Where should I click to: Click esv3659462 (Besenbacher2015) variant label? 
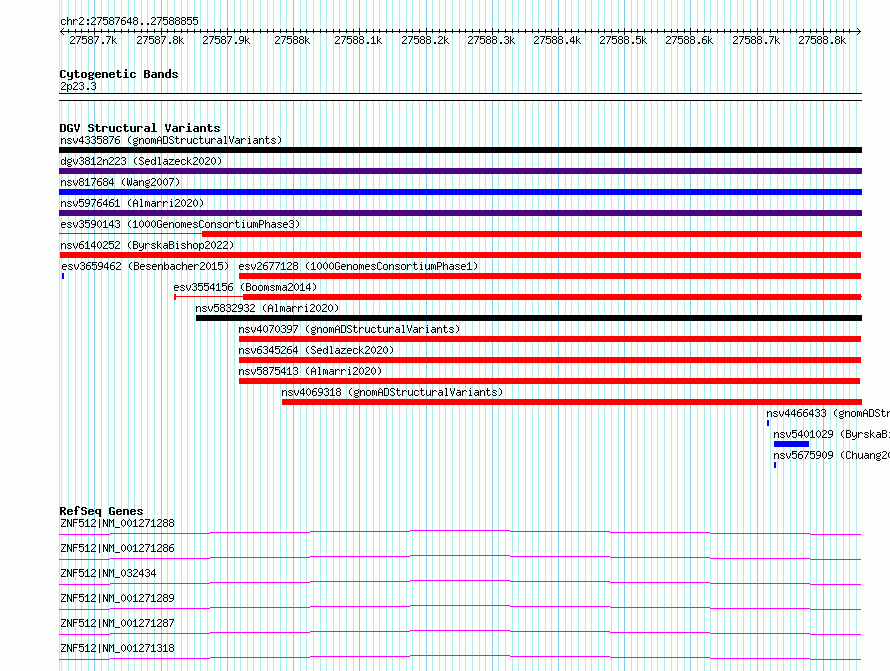pos(145,266)
